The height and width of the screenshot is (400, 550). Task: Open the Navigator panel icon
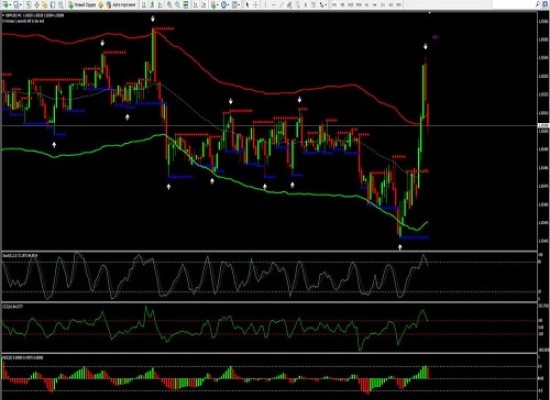[x=44, y=5]
